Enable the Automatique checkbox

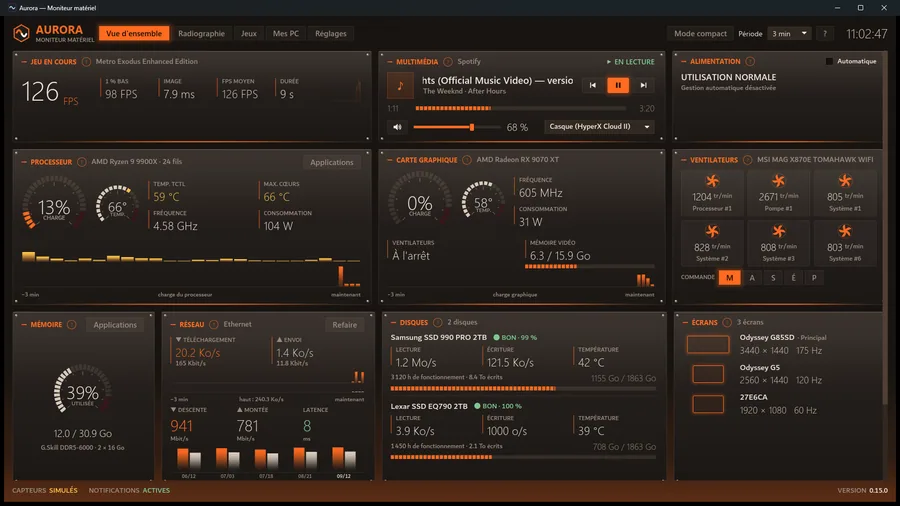[829, 61]
